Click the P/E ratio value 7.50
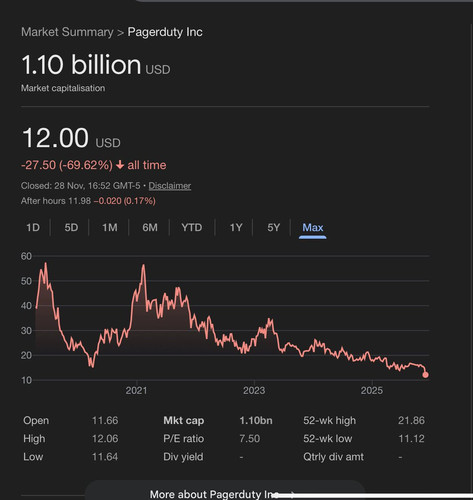The image size is (473, 500). (x=249, y=439)
